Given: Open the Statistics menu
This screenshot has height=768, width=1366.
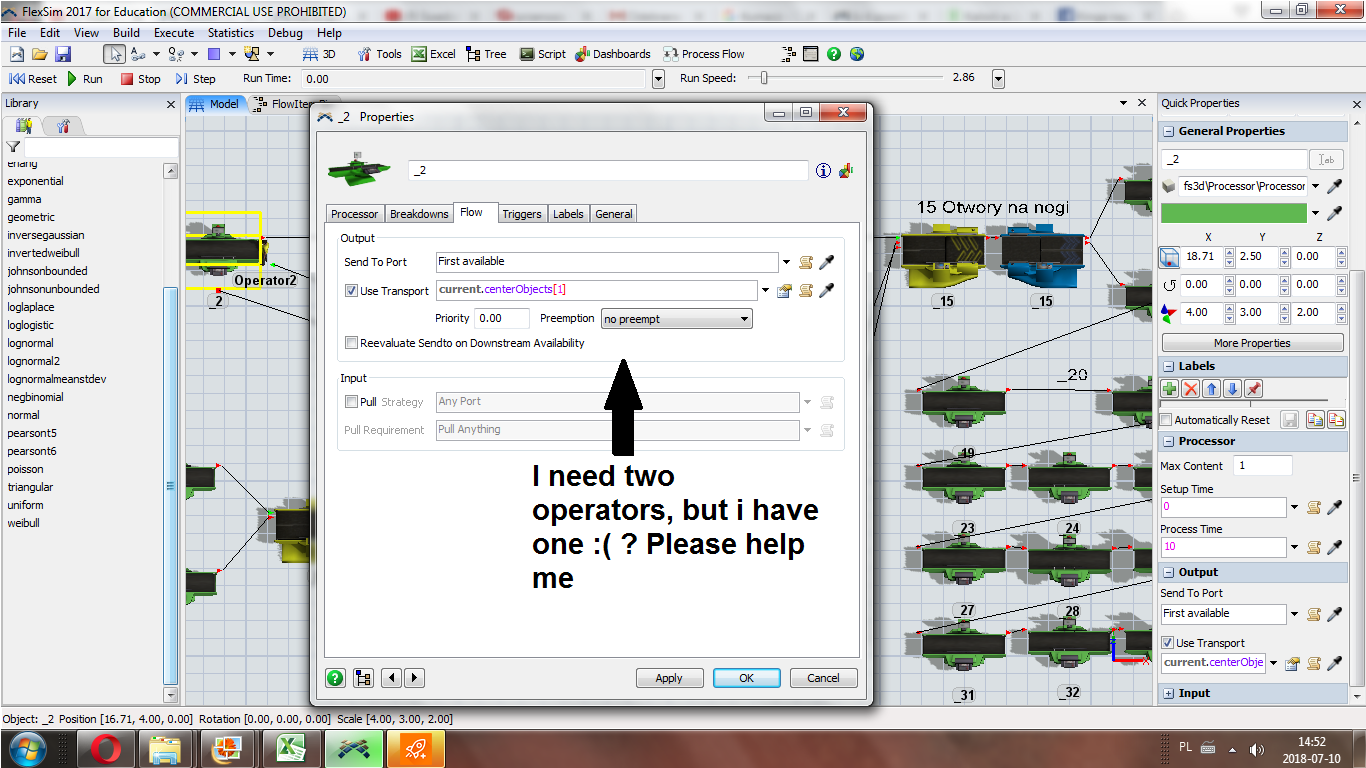Looking at the screenshot, I should (x=230, y=33).
